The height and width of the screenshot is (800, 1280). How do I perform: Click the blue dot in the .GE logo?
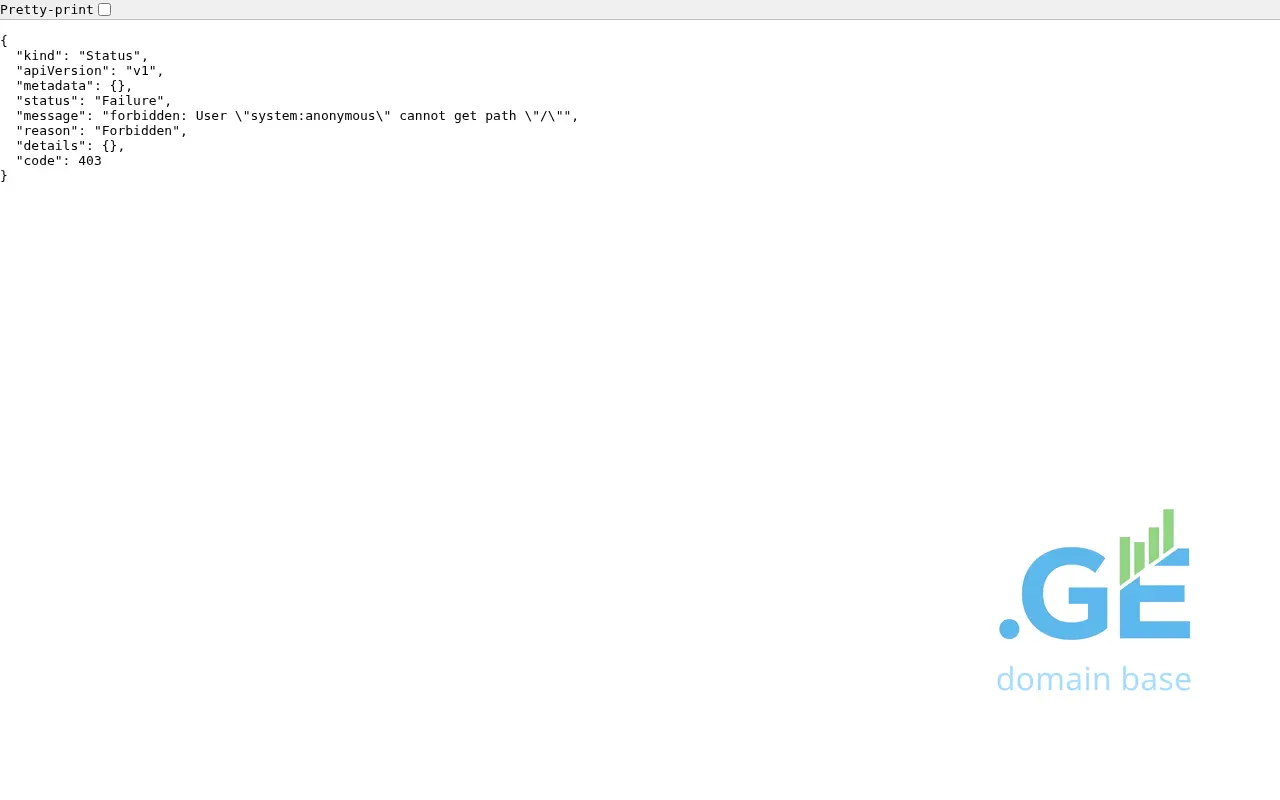[x=1009, y=629]
